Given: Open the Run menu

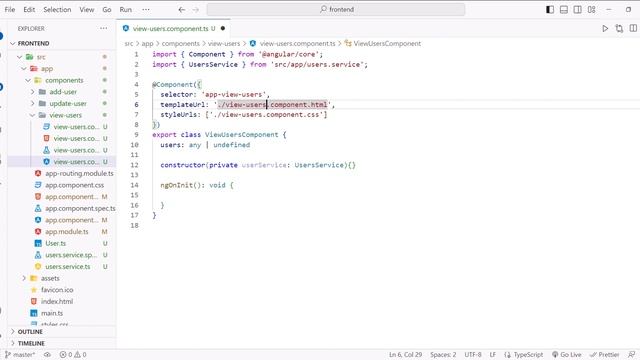Looking at the screenshot, I should pos(126,9).
